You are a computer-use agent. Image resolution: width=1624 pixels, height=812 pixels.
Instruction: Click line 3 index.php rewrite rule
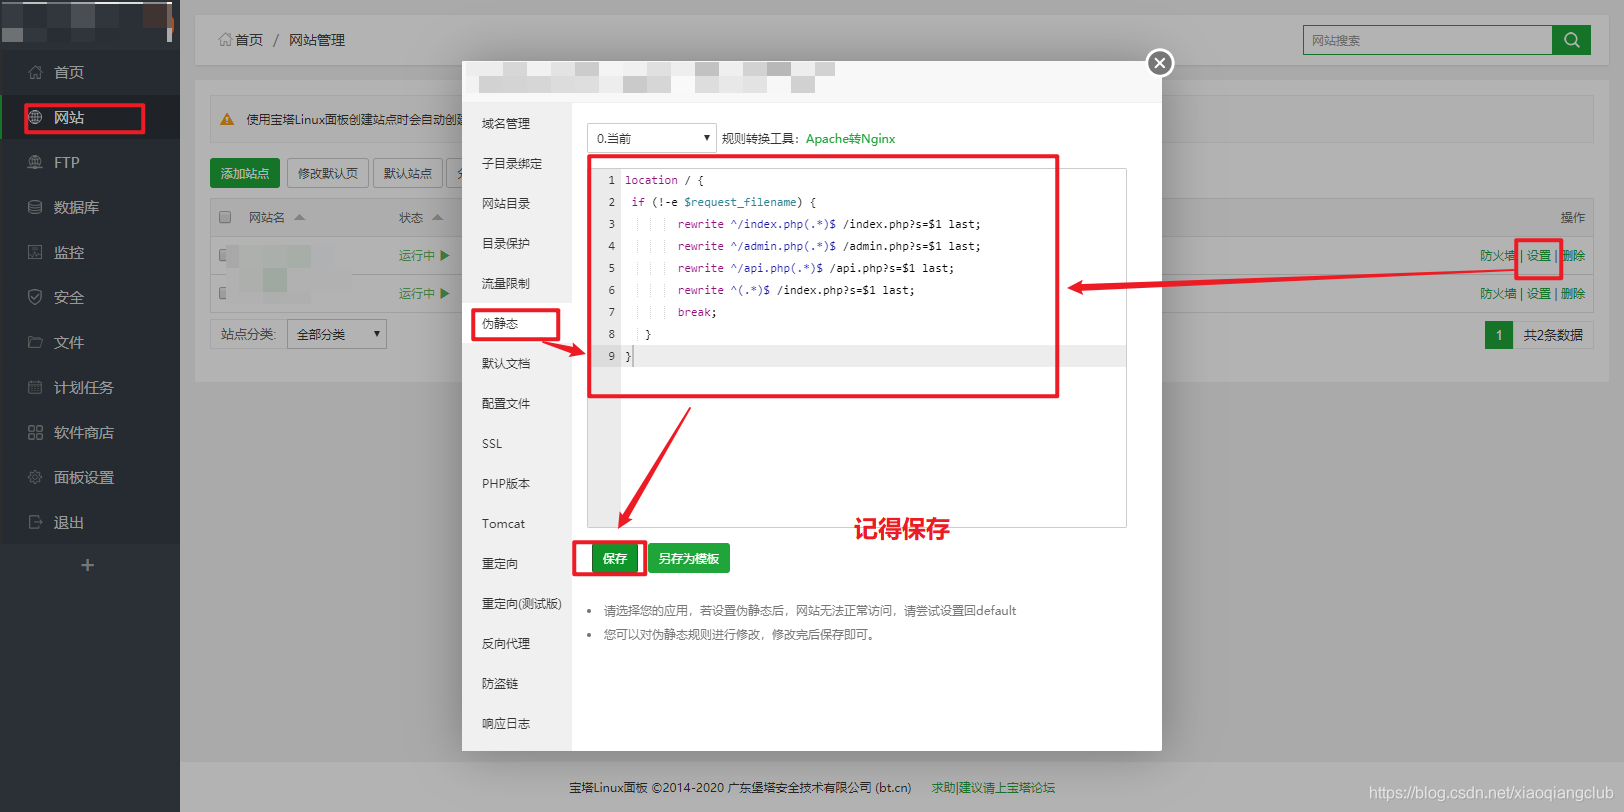(x=829, y=224)
